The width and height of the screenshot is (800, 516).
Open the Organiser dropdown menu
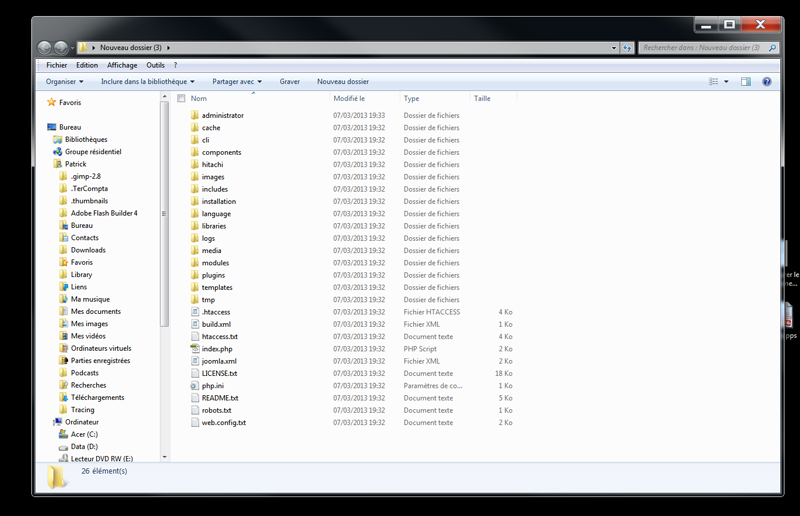[65, 82]
